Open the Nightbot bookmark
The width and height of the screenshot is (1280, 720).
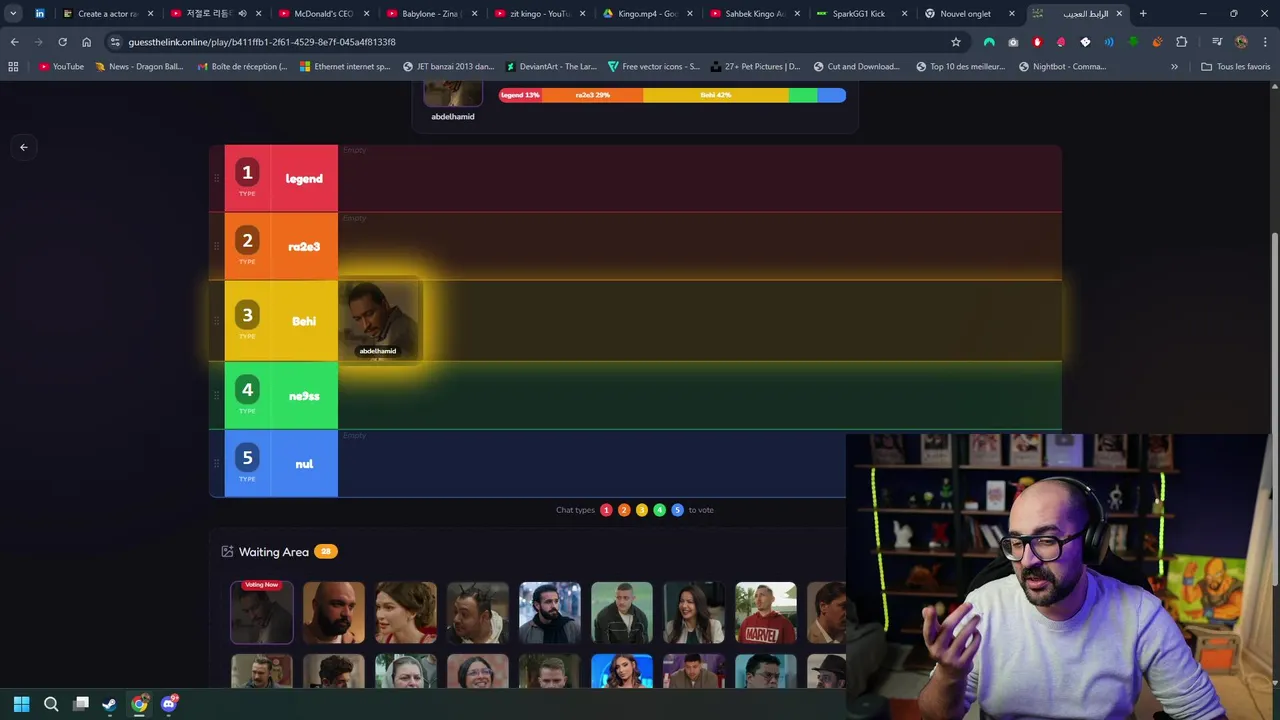1063,67
